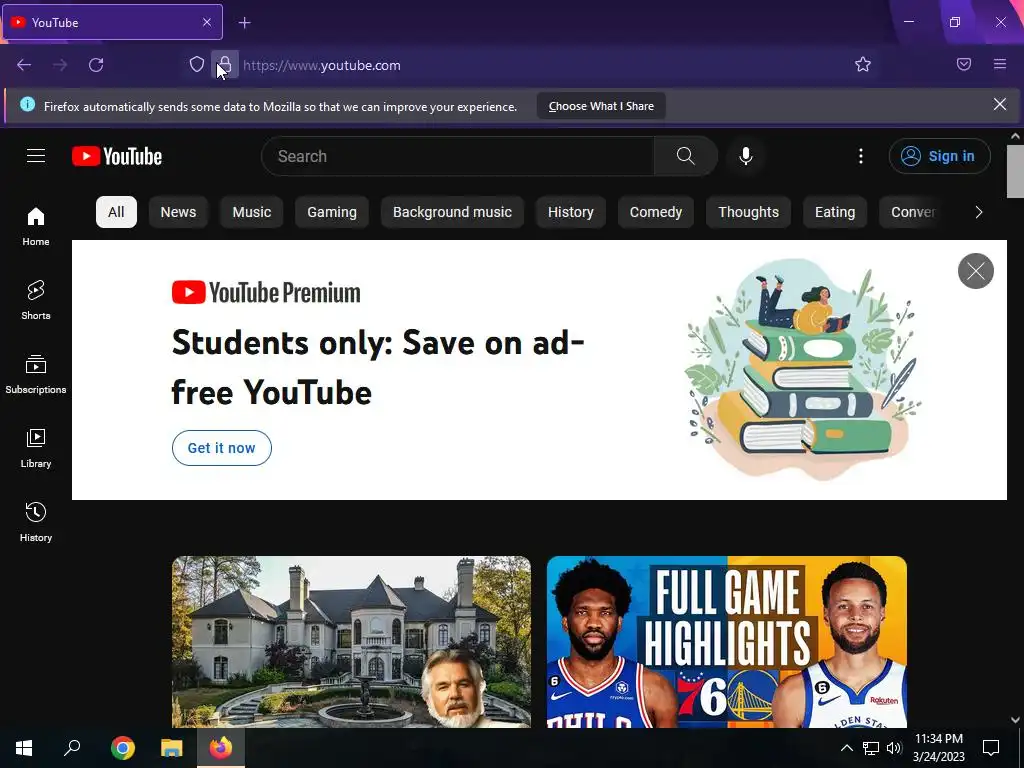Open the taskbar clock and date
1024x768 pixels.
(938, 748)
